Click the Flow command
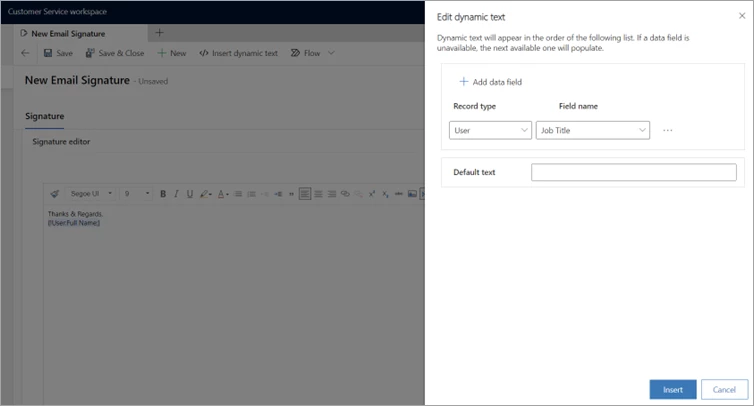This screenshot has height=406, width=754. pos(305,53)
